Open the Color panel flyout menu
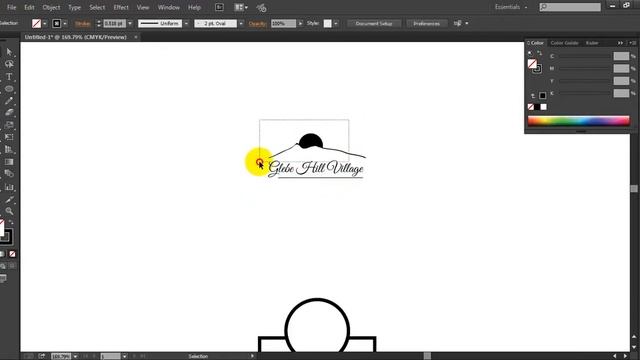640x360 pixels. (633, 43)
